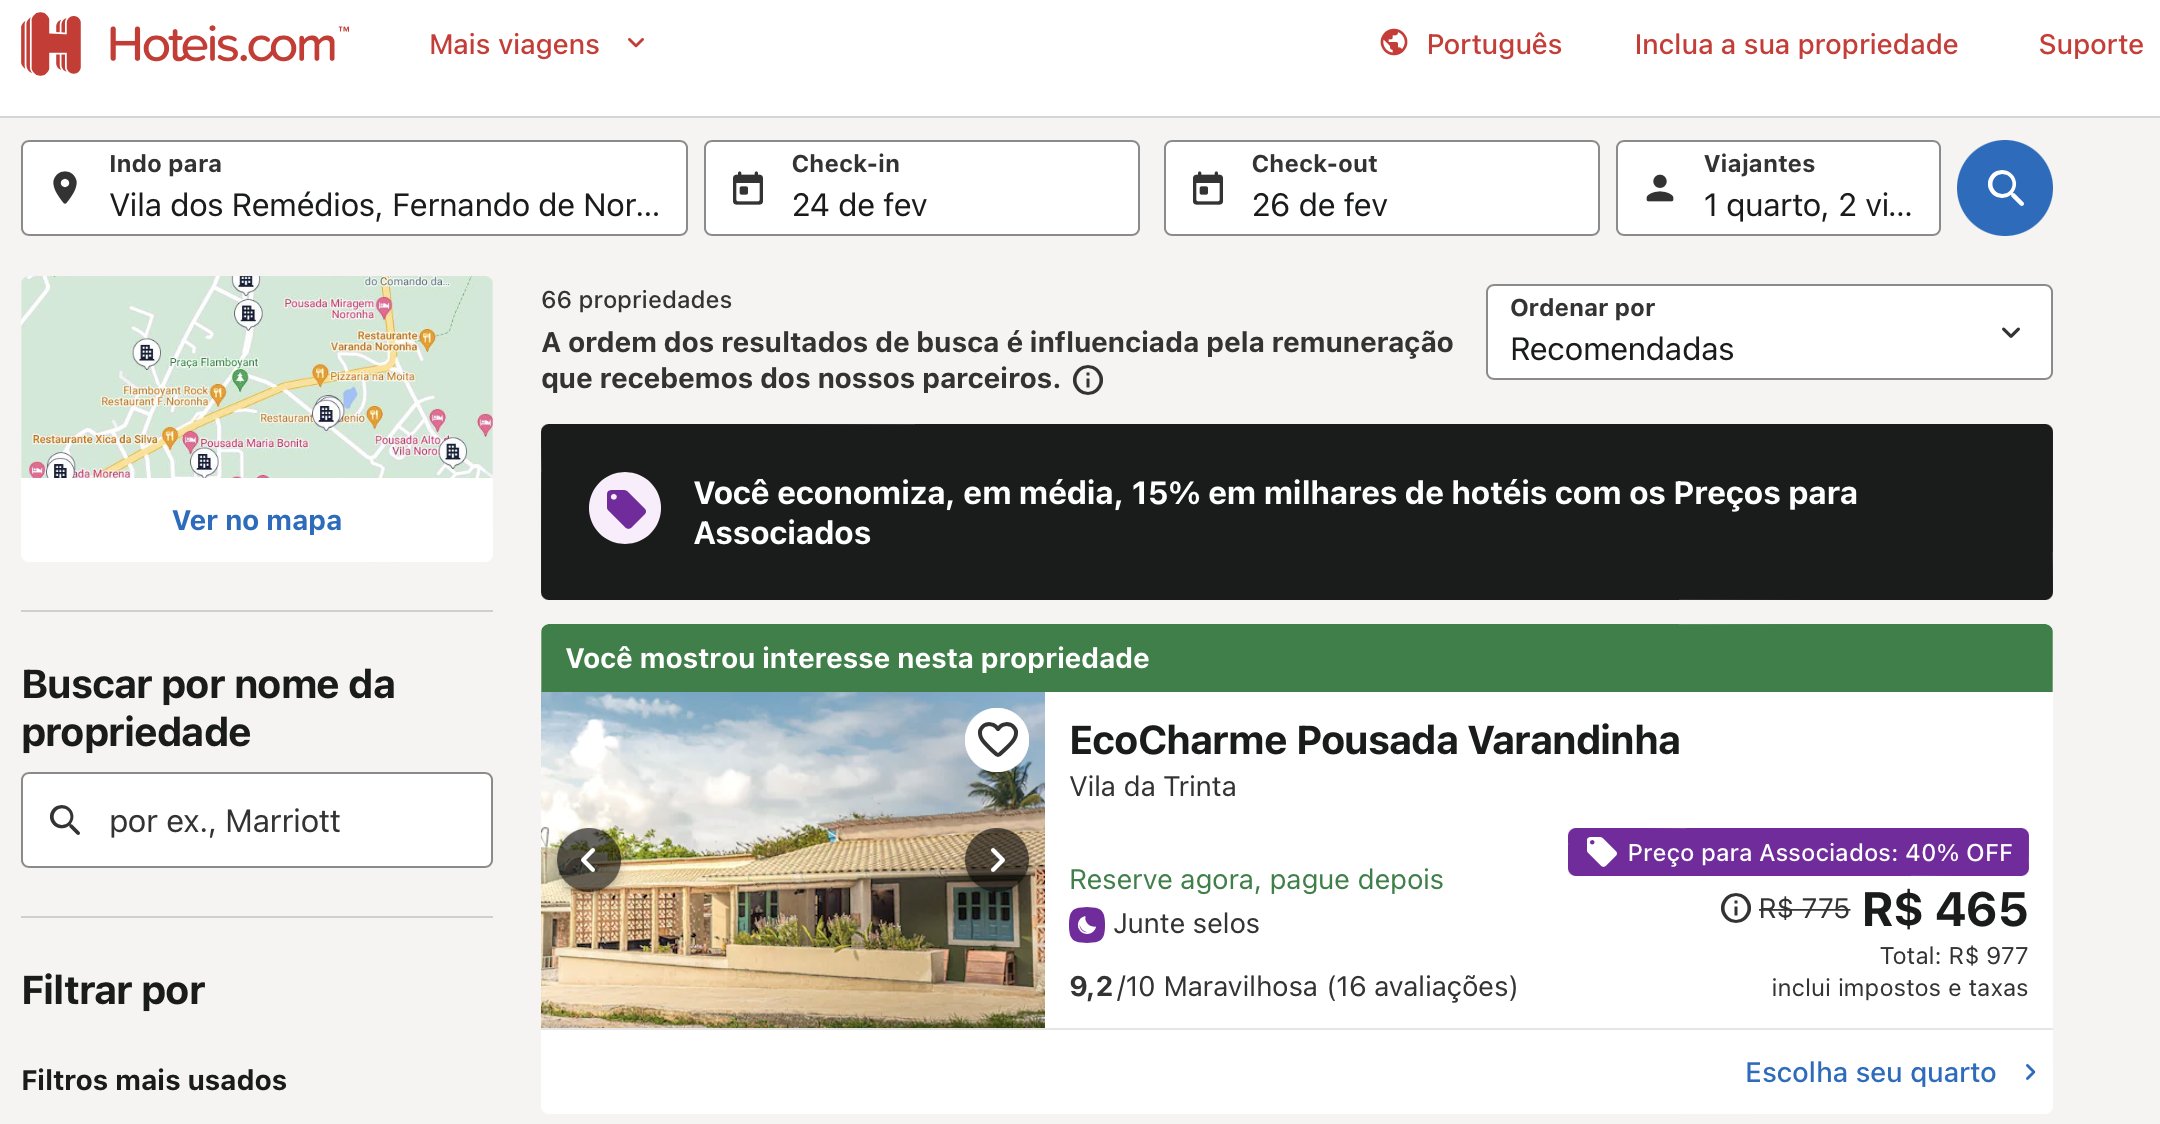Click the Reserve agora, pague depois text
2160x1124 pixels.
[1256, 879]
